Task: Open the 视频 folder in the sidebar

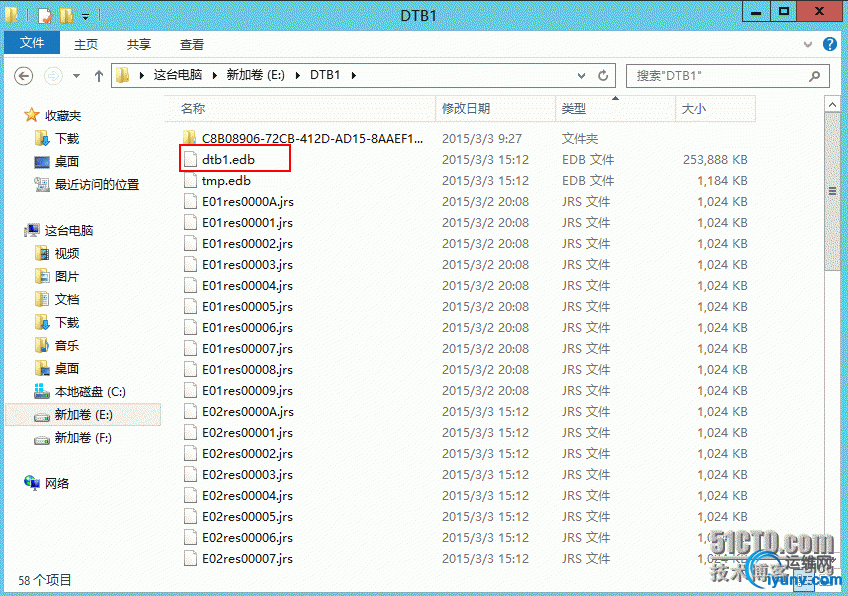Action: 67,254
